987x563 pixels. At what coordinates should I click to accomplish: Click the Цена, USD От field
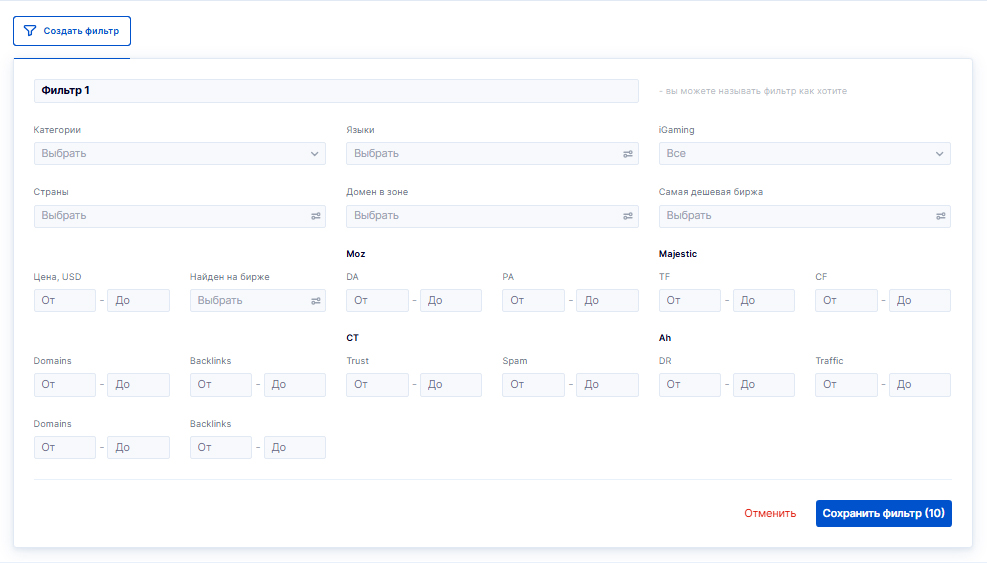click(65, 300)
